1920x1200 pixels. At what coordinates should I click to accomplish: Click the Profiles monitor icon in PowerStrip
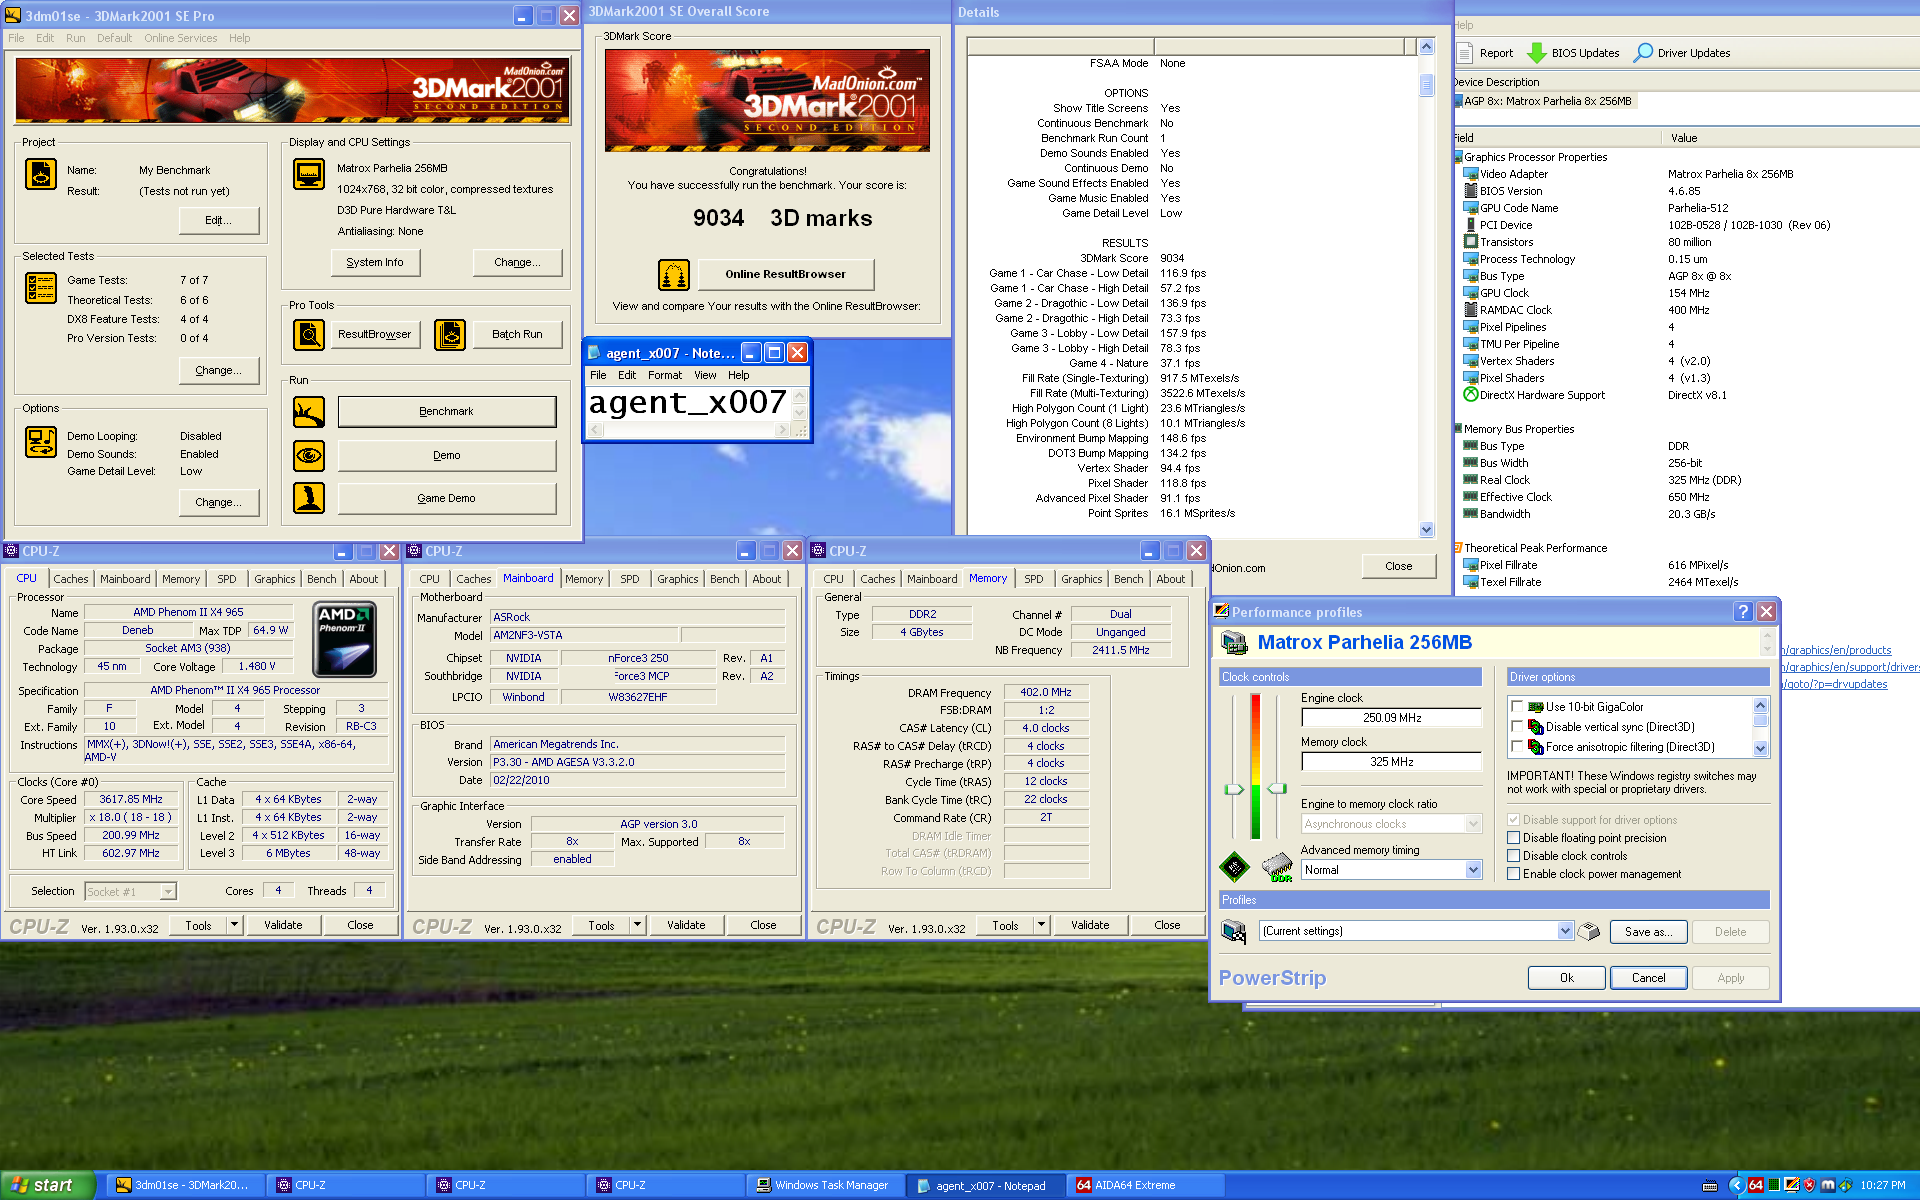click(x=1234, y=931)
